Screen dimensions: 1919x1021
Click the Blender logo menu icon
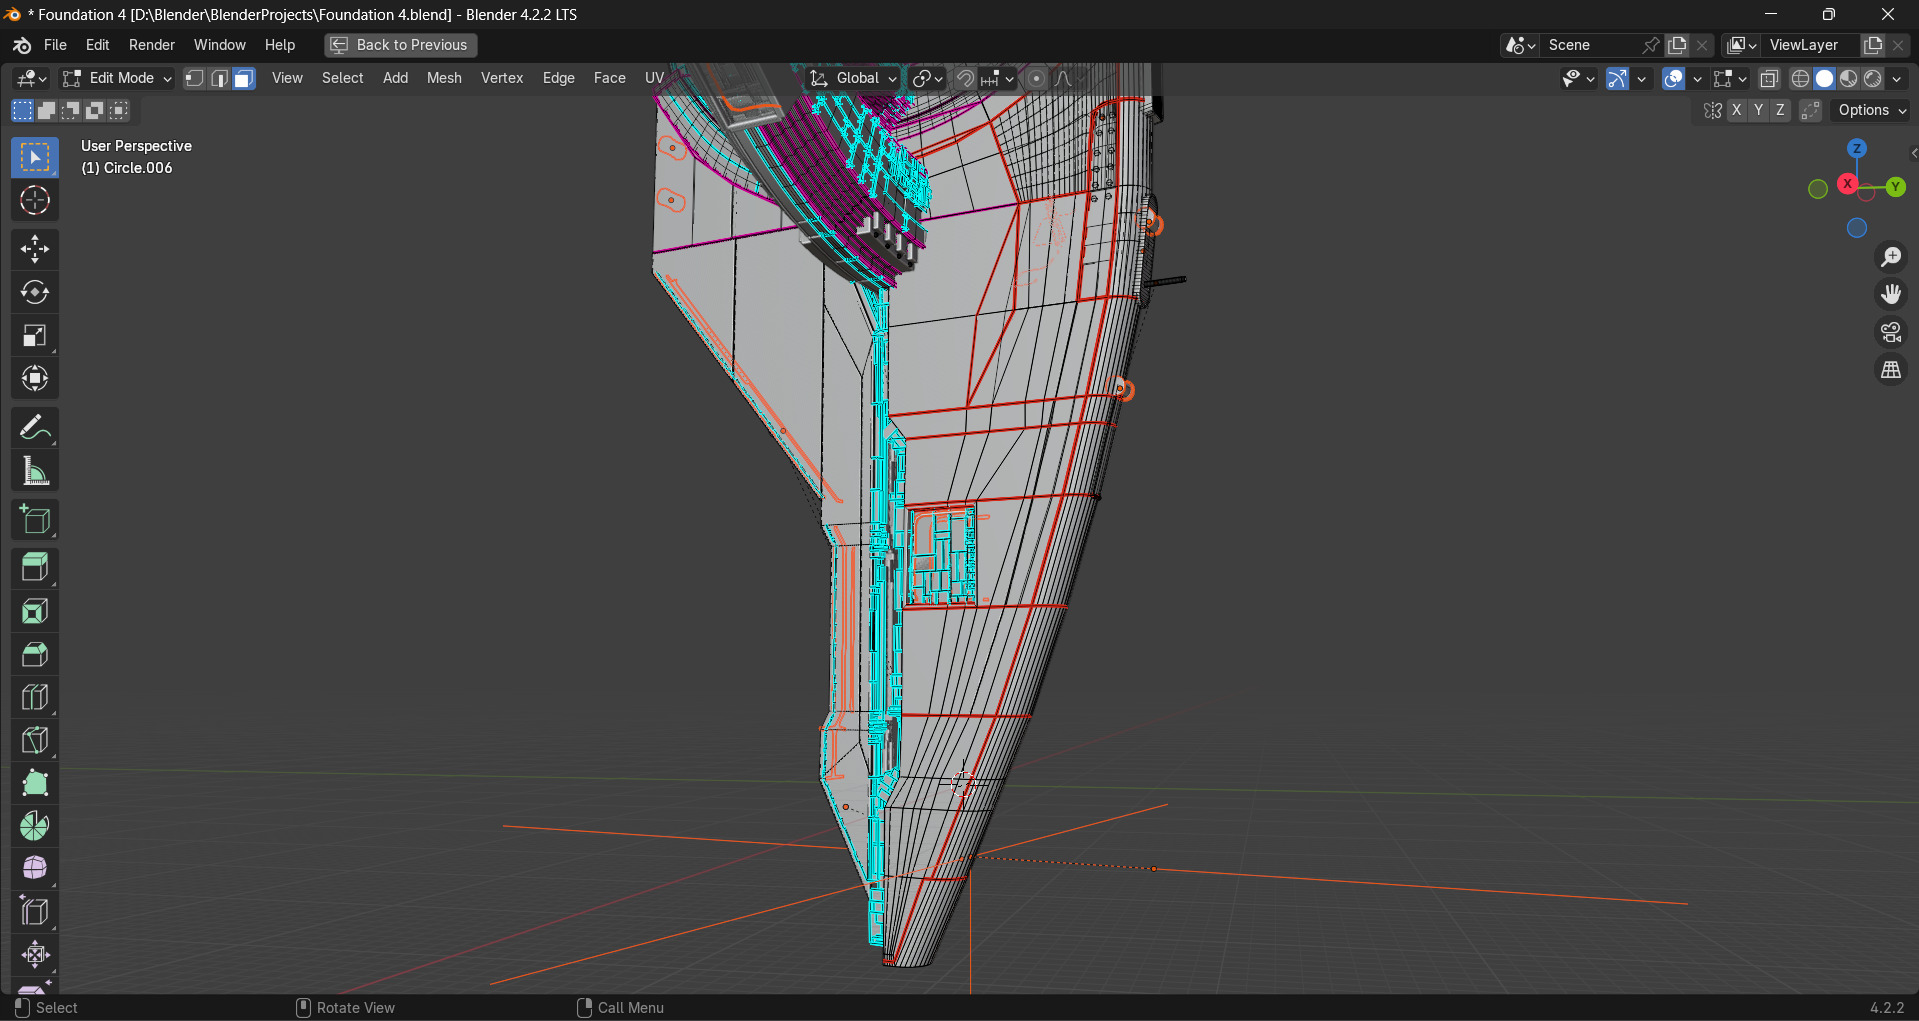pyautogui.click(x=22, y=46)
